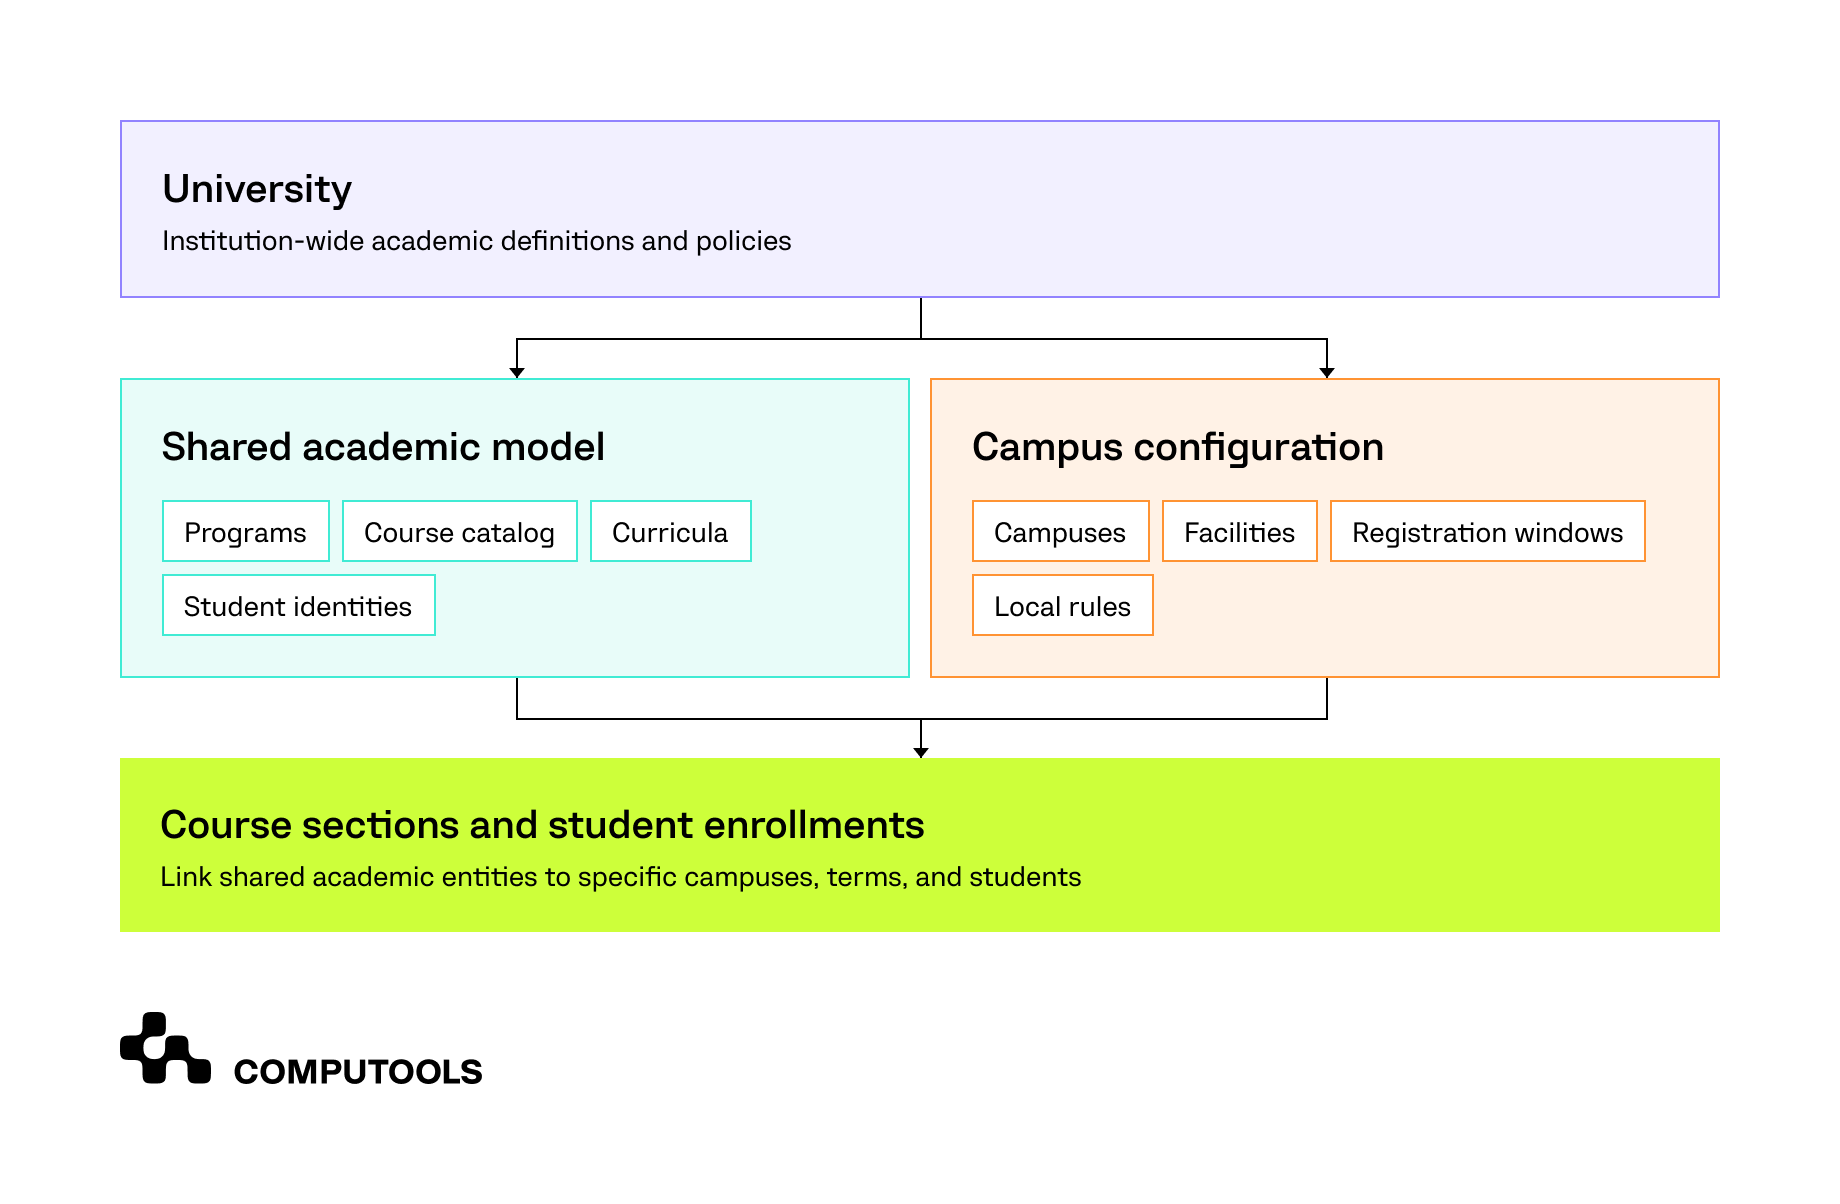
Task: Click the Student identities box
Action: click(x=299, y=605)
